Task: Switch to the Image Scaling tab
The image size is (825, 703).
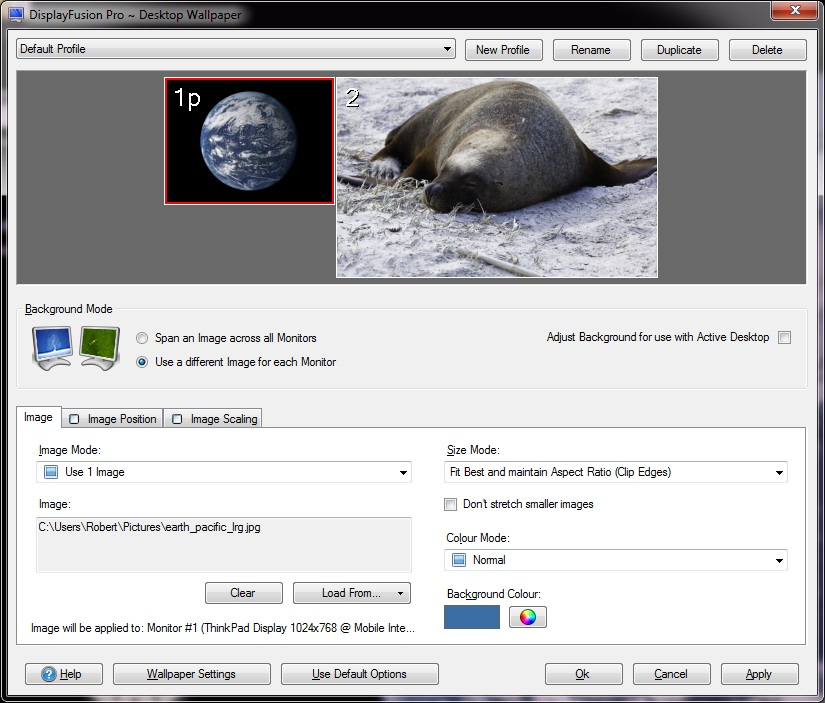Action: 213,419
